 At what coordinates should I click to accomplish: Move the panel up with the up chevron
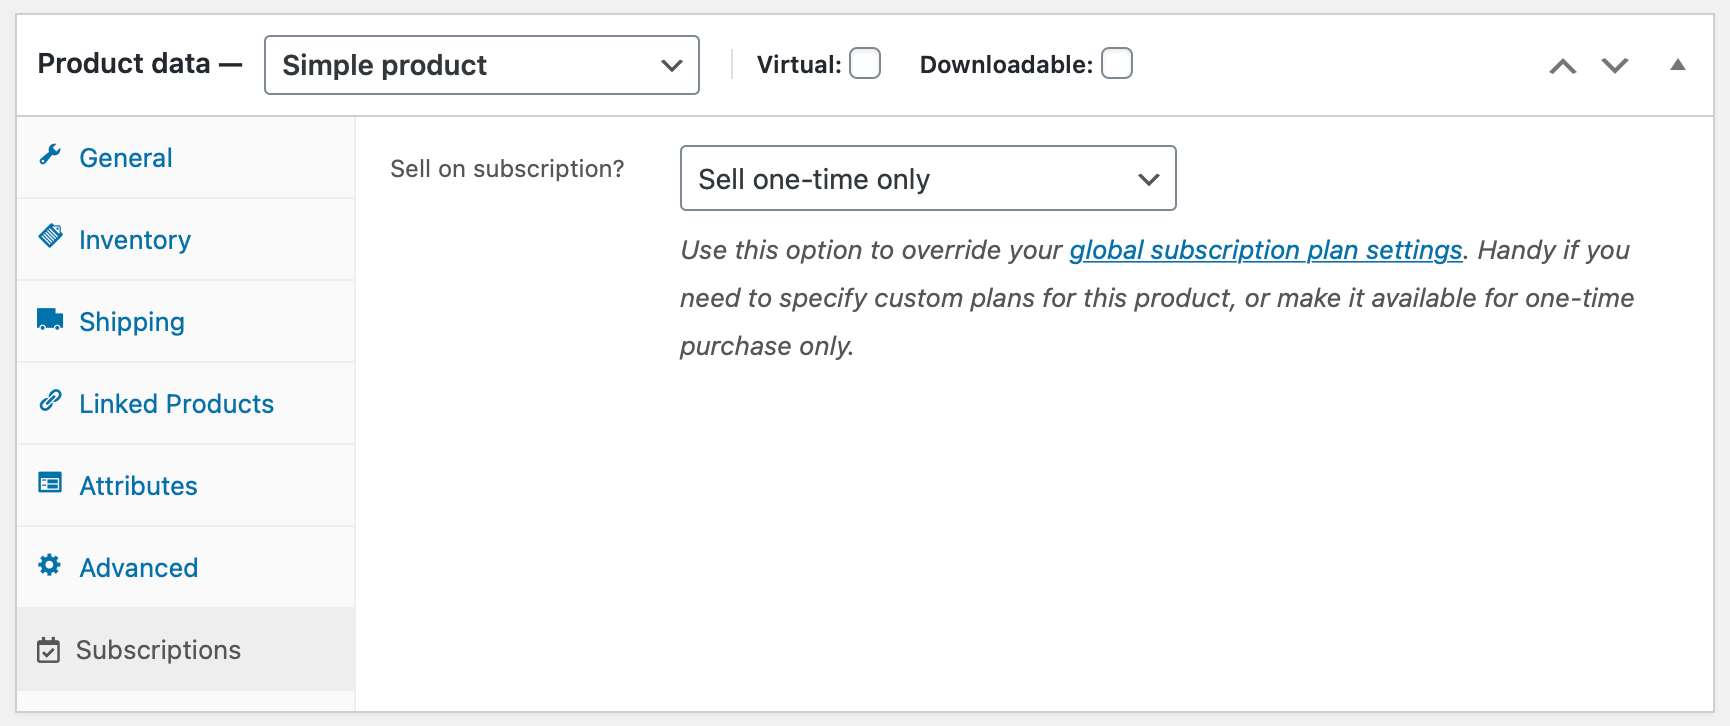(x=1563, y=66)
